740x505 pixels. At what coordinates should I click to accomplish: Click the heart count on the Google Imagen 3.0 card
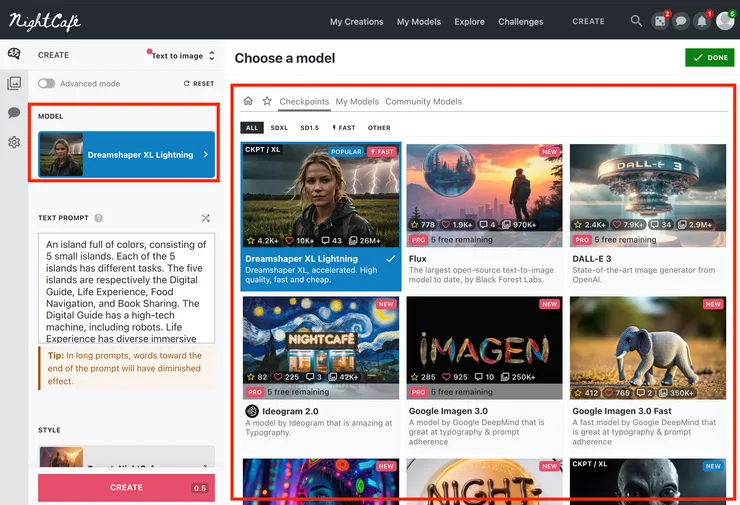[455, 377]
